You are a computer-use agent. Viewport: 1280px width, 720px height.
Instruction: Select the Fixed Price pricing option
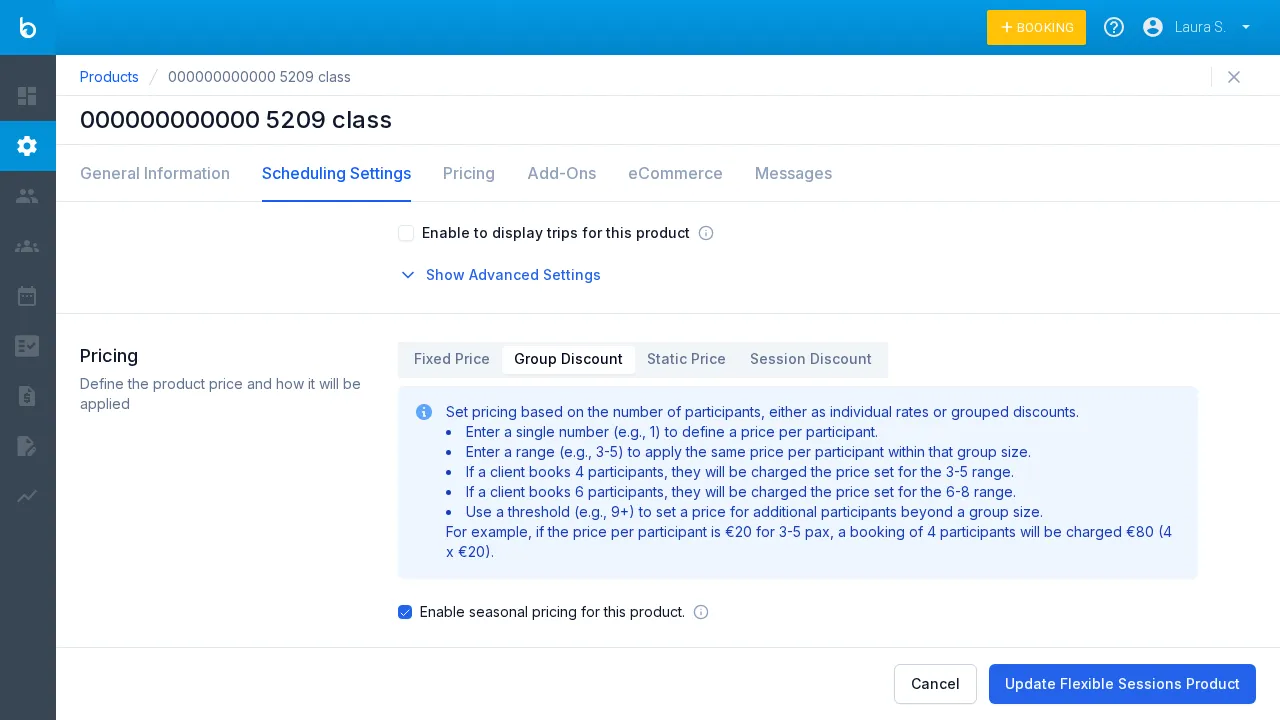(x=451, y=359)
